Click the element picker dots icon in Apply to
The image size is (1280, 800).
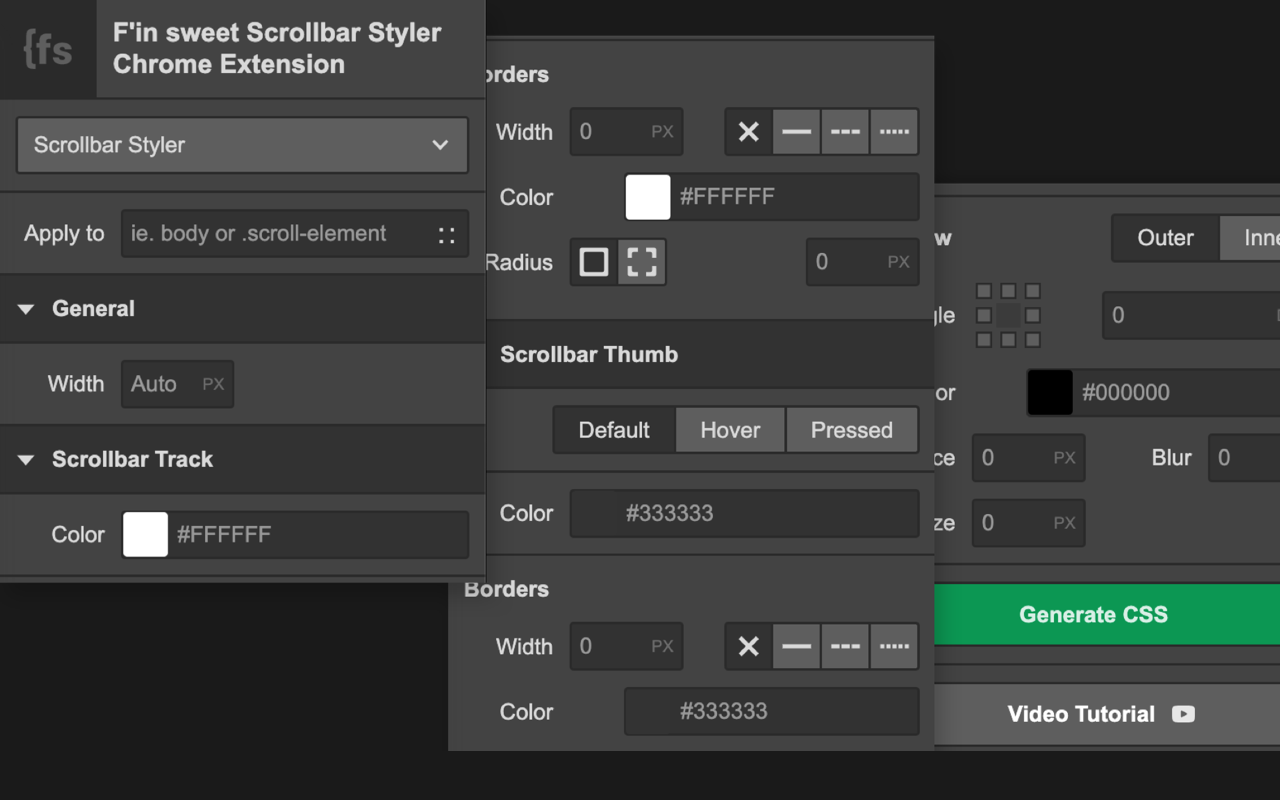click(x=446, y=235)
